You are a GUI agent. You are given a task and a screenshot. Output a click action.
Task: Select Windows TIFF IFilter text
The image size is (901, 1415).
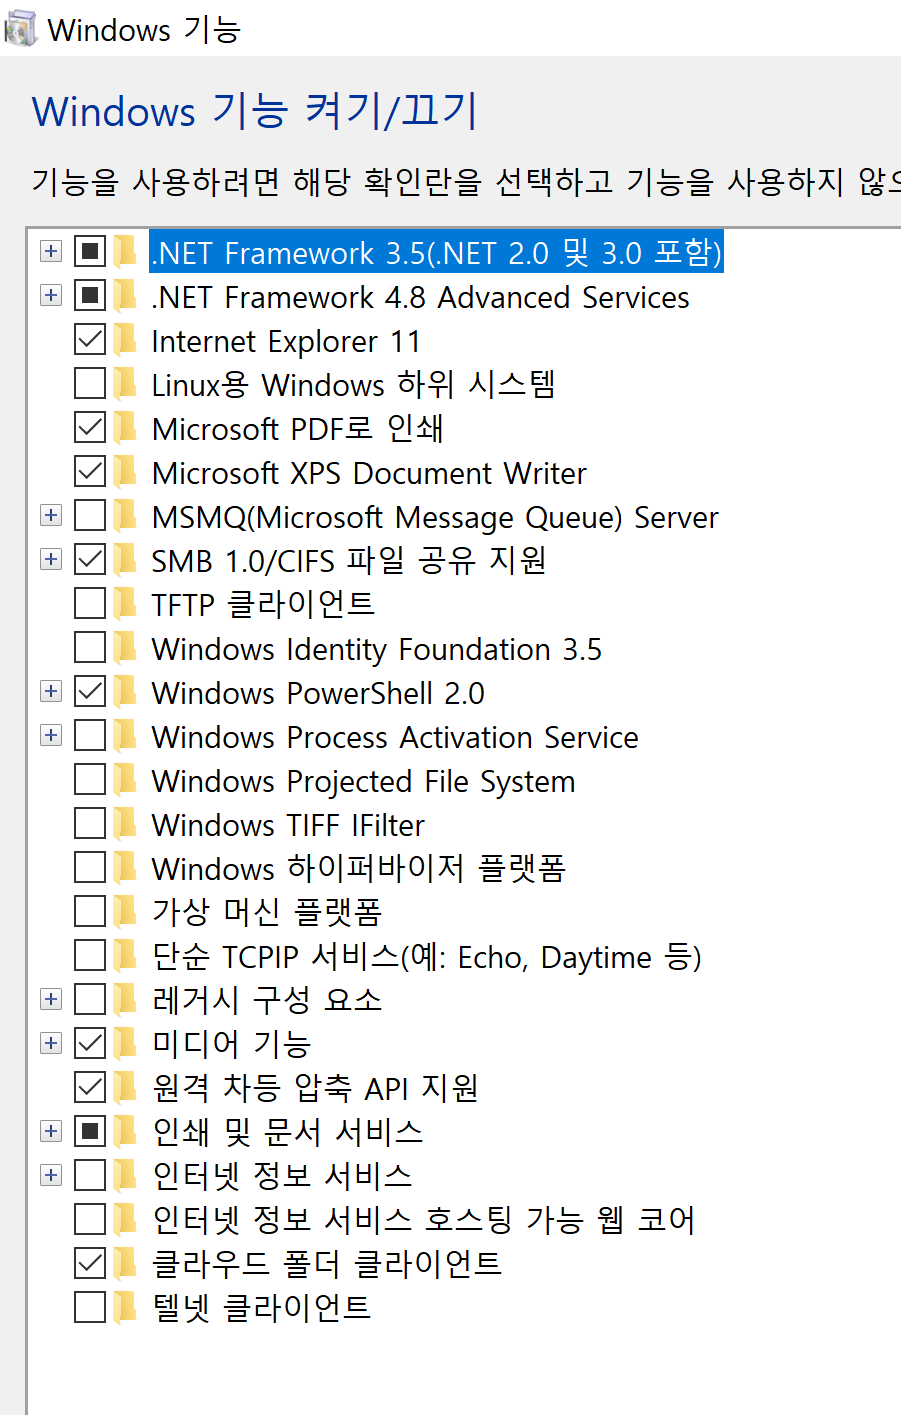coord(288,824)
